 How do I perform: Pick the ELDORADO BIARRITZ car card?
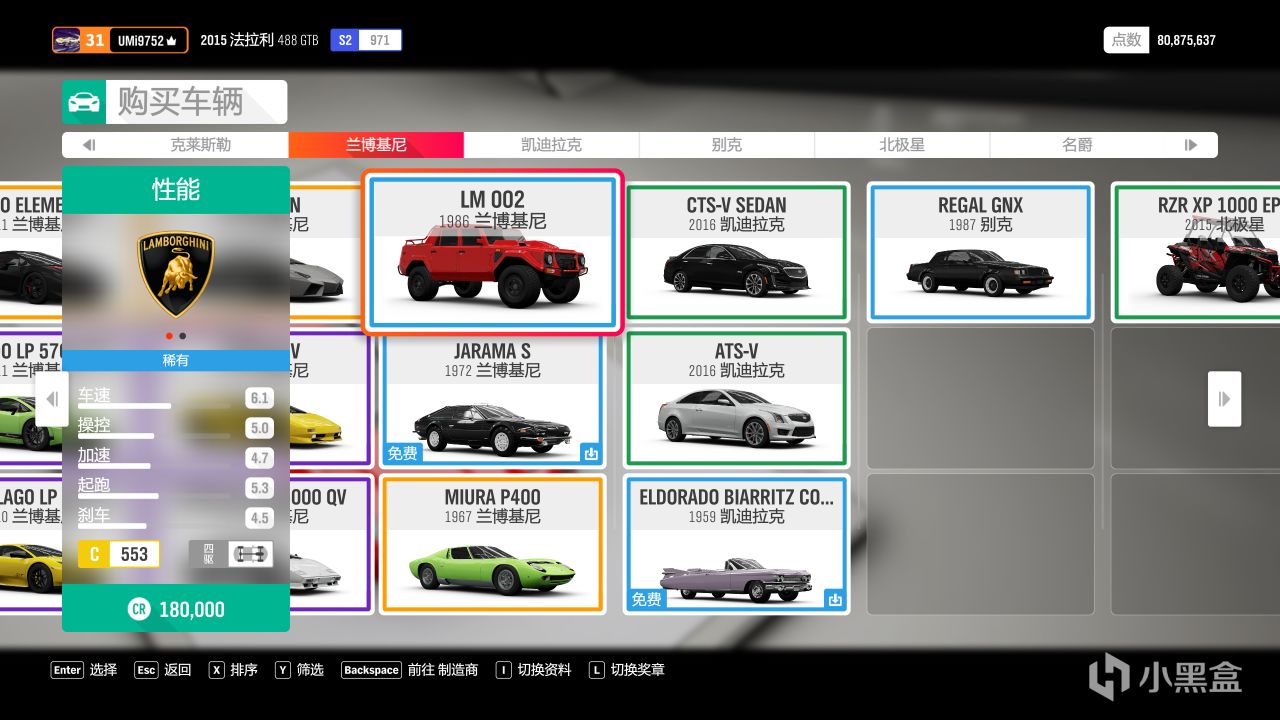point(737,544)
